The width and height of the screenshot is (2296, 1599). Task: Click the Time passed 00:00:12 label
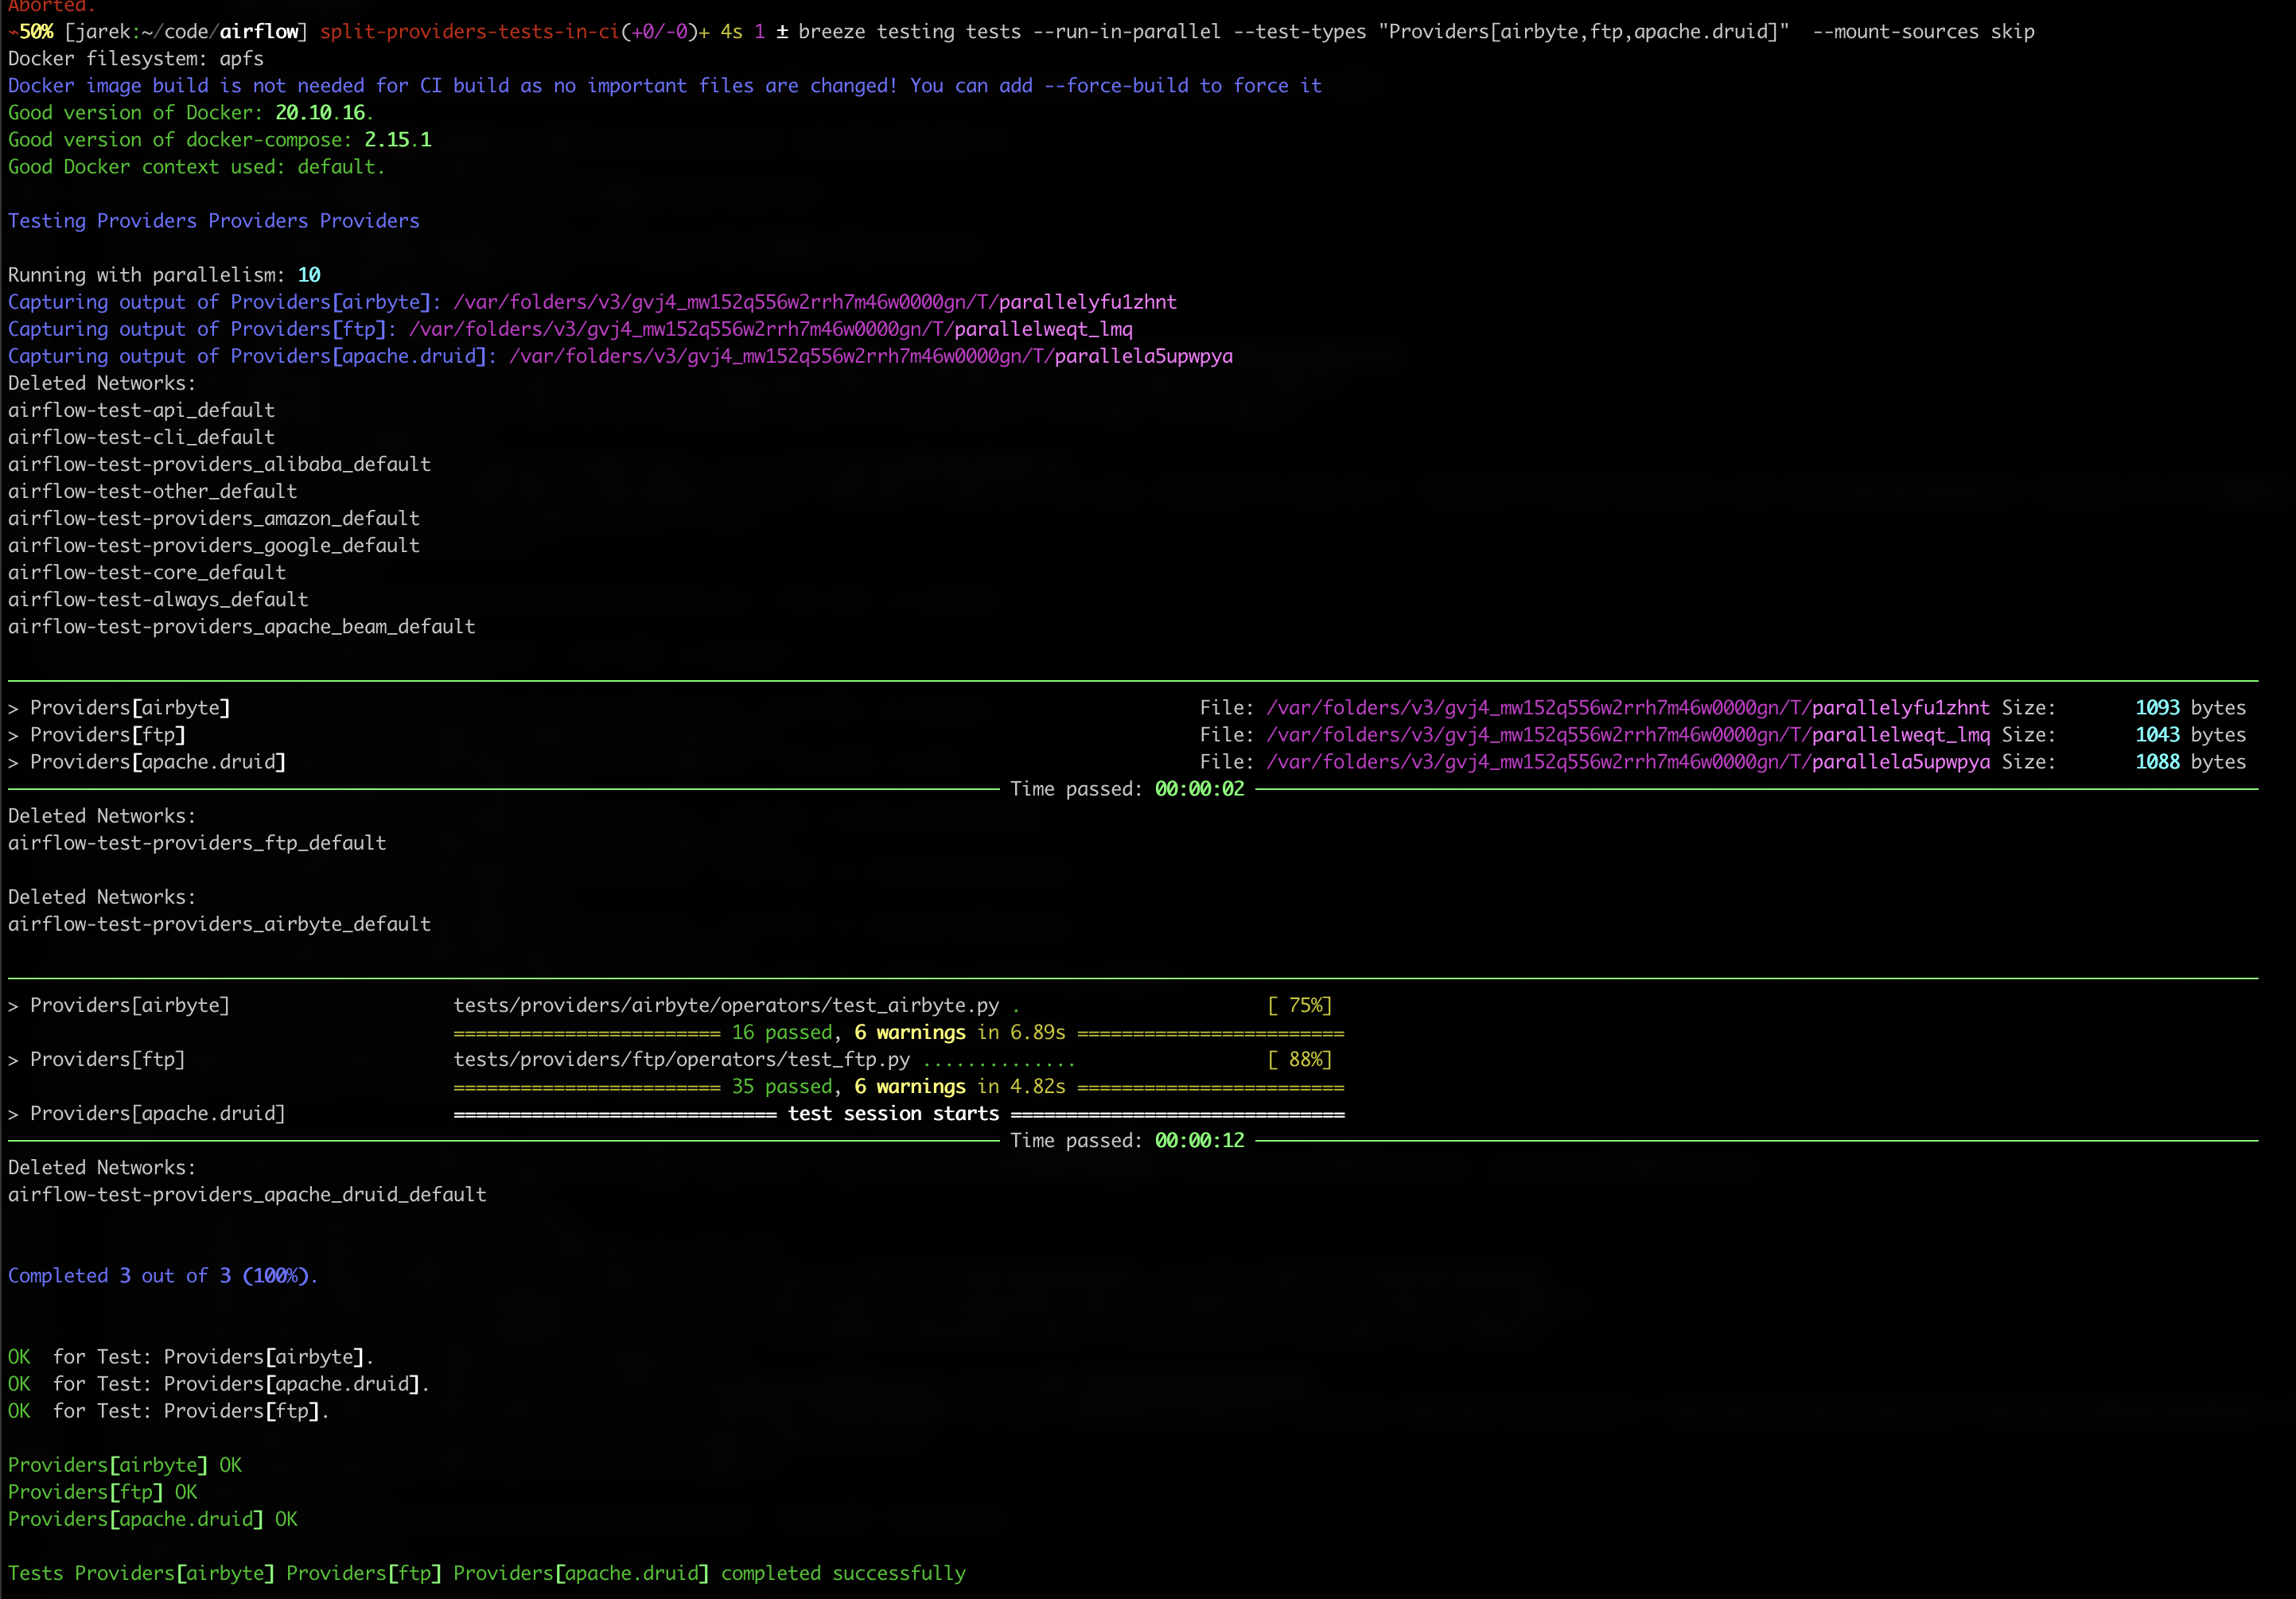click(x=1127, y=1141)
